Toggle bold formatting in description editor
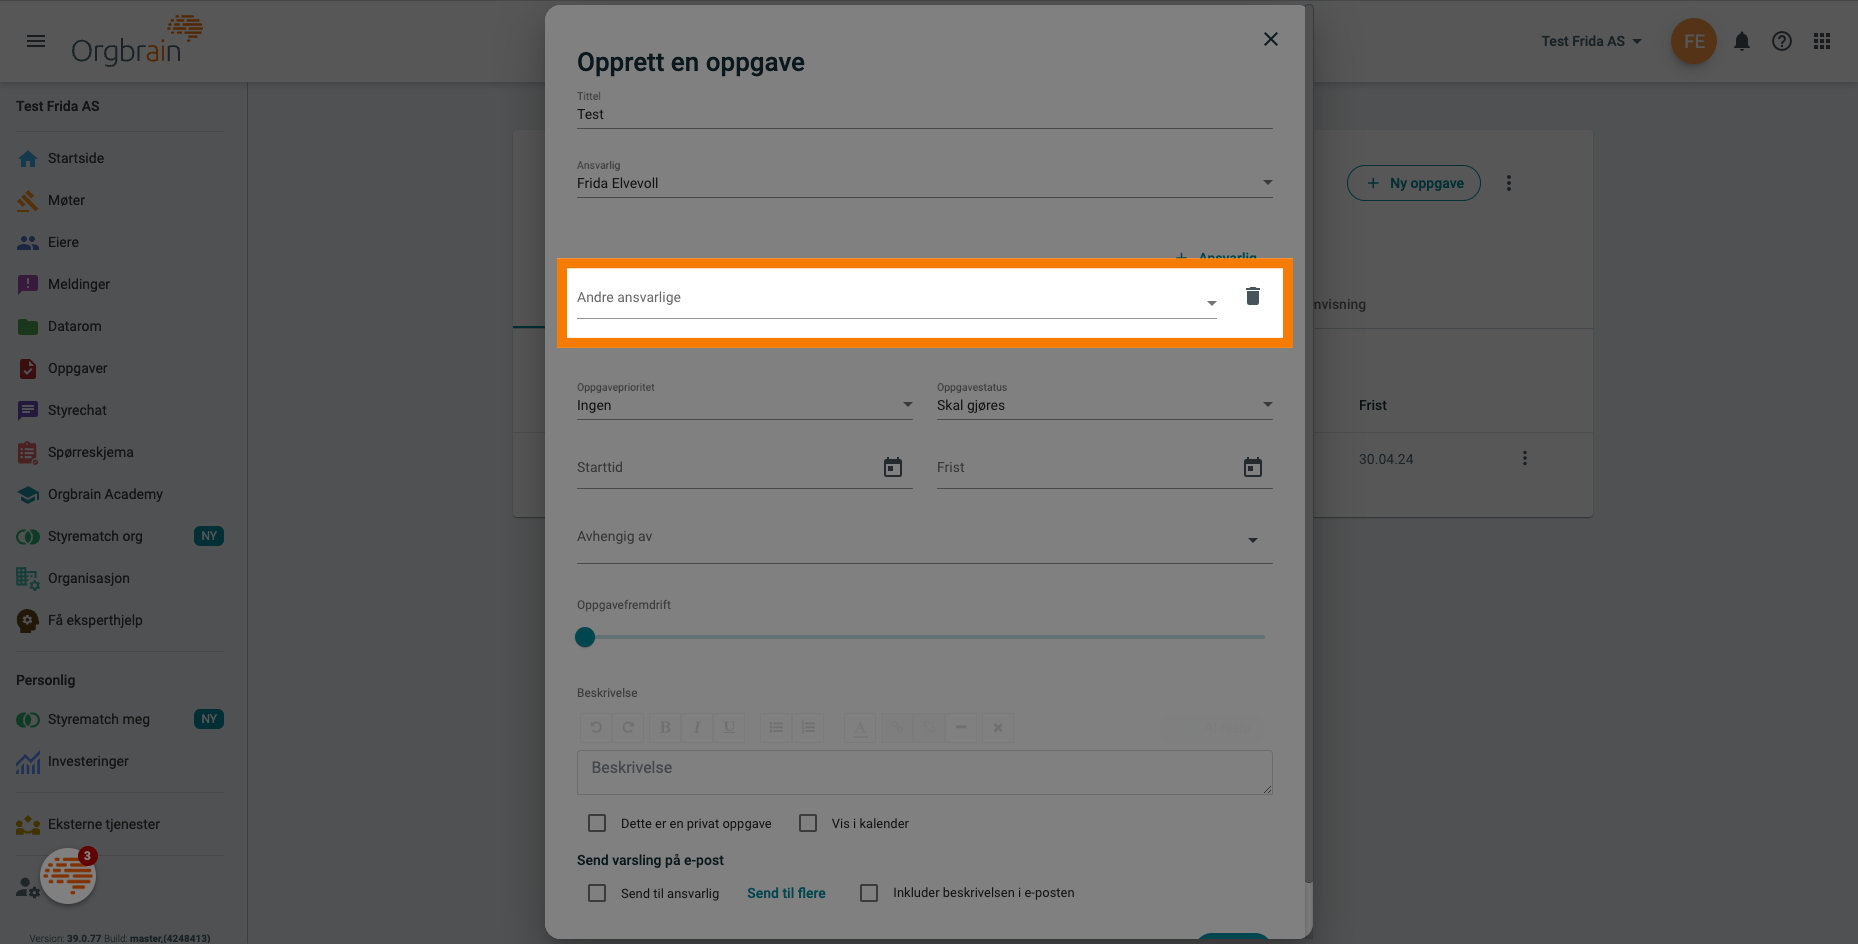This screenshot has width=1858, height=944. 665,727
